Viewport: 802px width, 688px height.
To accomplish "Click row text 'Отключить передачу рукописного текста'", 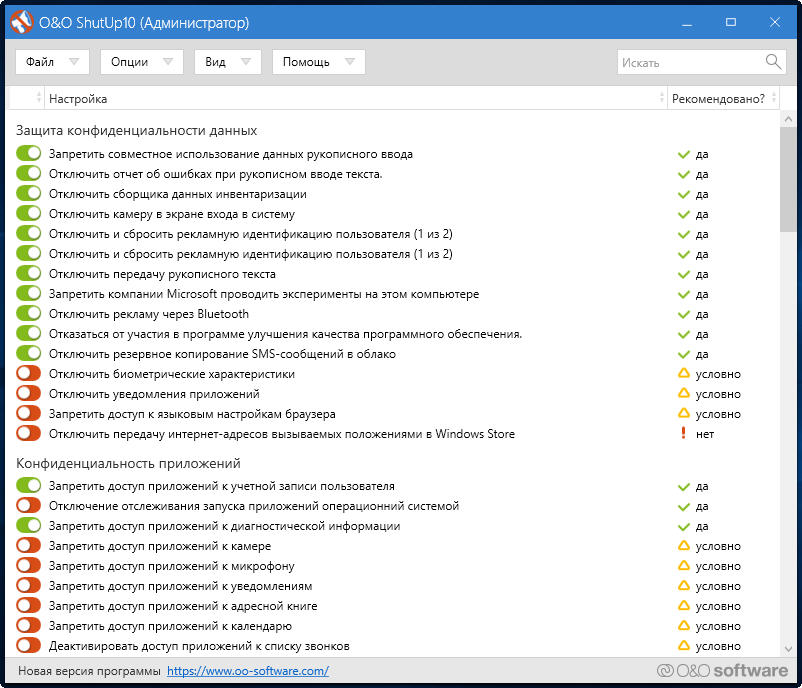I will 162,274.
